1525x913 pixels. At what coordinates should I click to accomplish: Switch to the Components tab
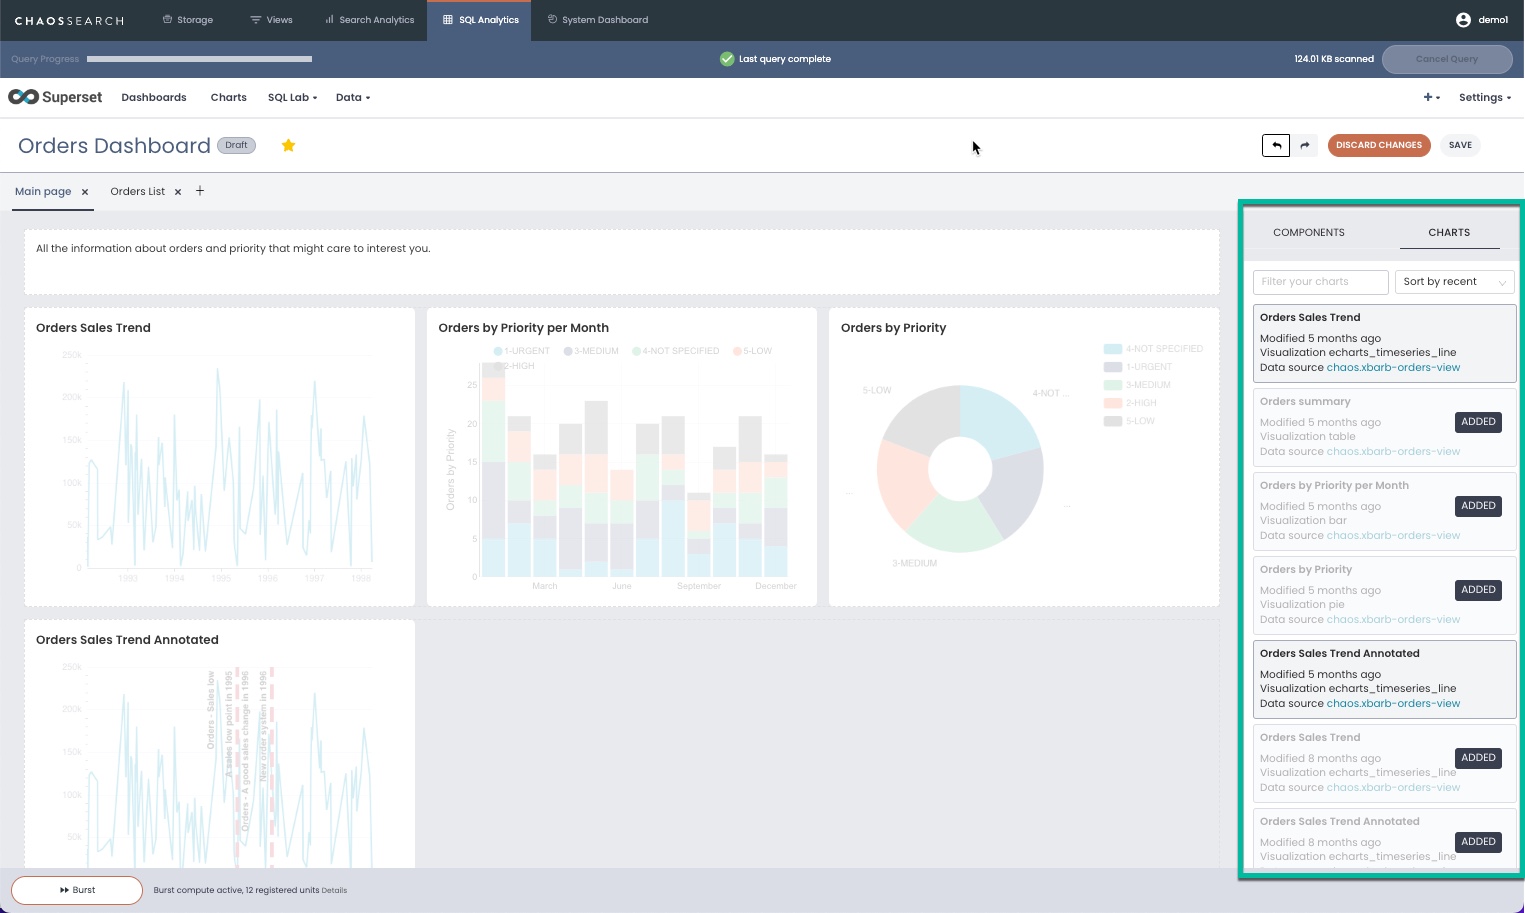coord(1308,232)
